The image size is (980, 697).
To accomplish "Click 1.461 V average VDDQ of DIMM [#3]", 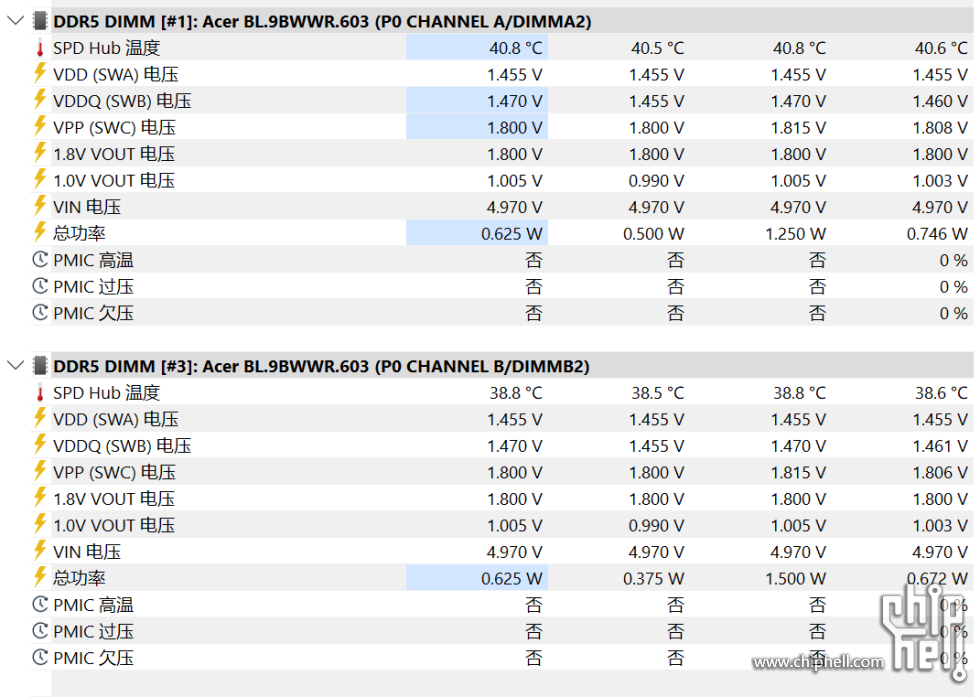I will tap(940, 446).
